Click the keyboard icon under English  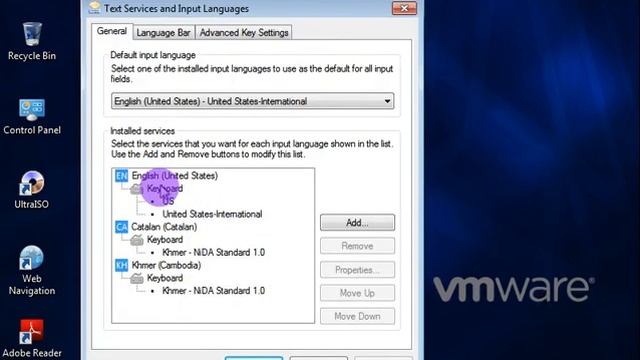click(137, 189)
